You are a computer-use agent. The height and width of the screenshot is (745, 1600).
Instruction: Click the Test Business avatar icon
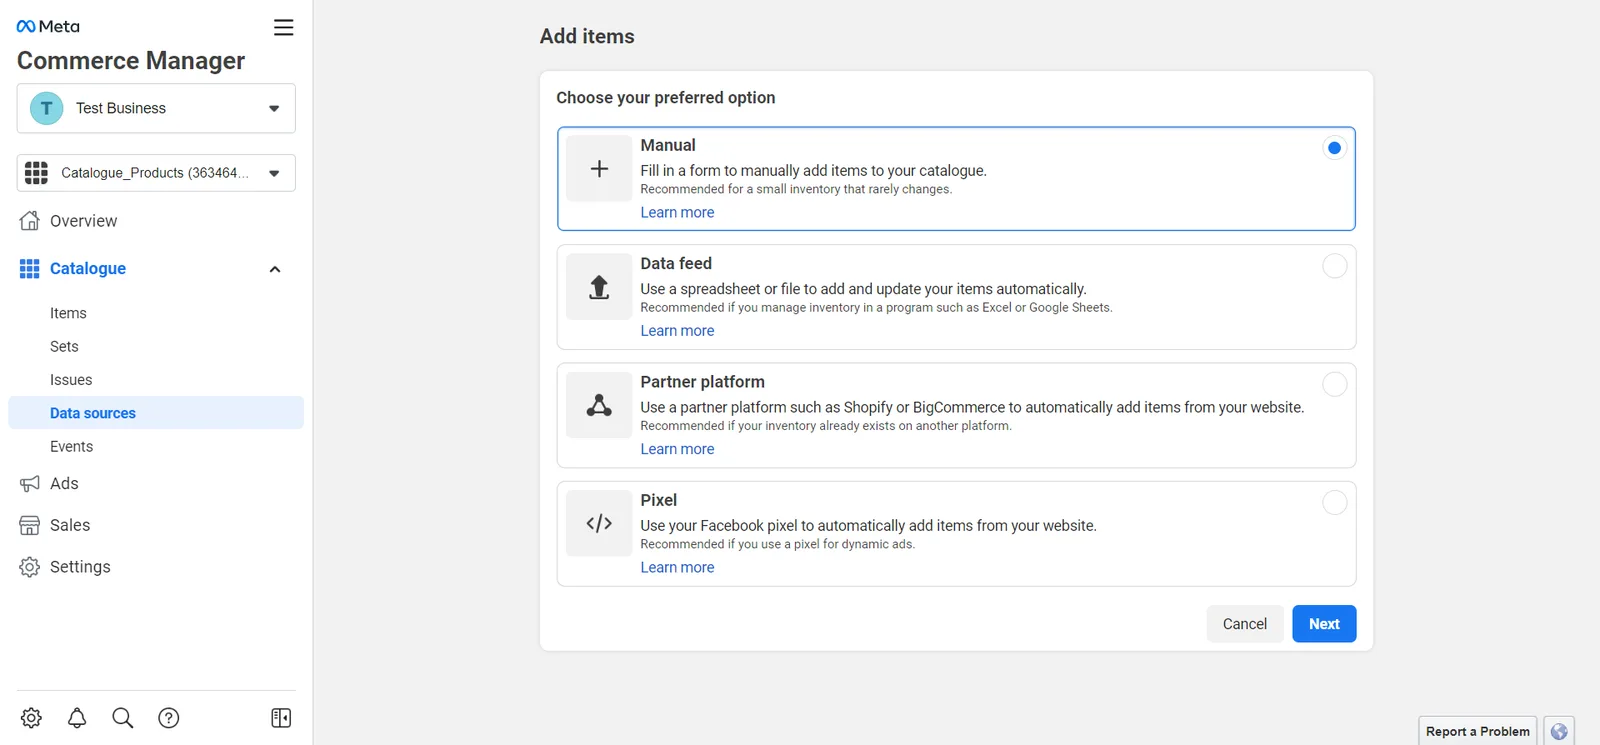46,108
